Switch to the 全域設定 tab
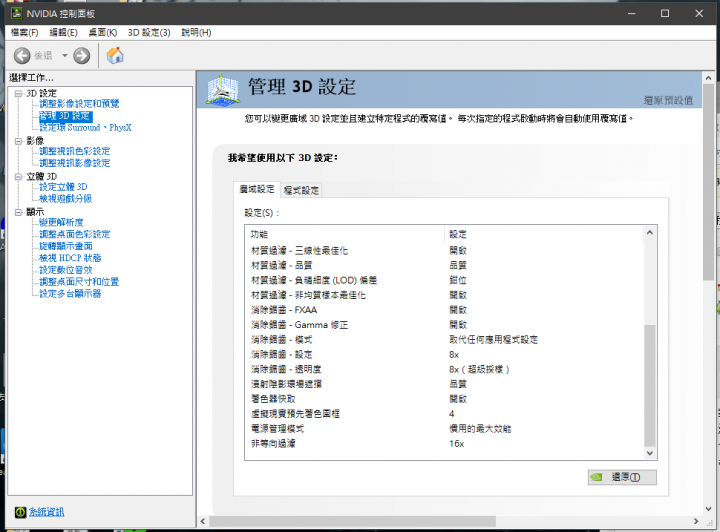The height and width of the screenshot is (532, 720). click(257, 189)
